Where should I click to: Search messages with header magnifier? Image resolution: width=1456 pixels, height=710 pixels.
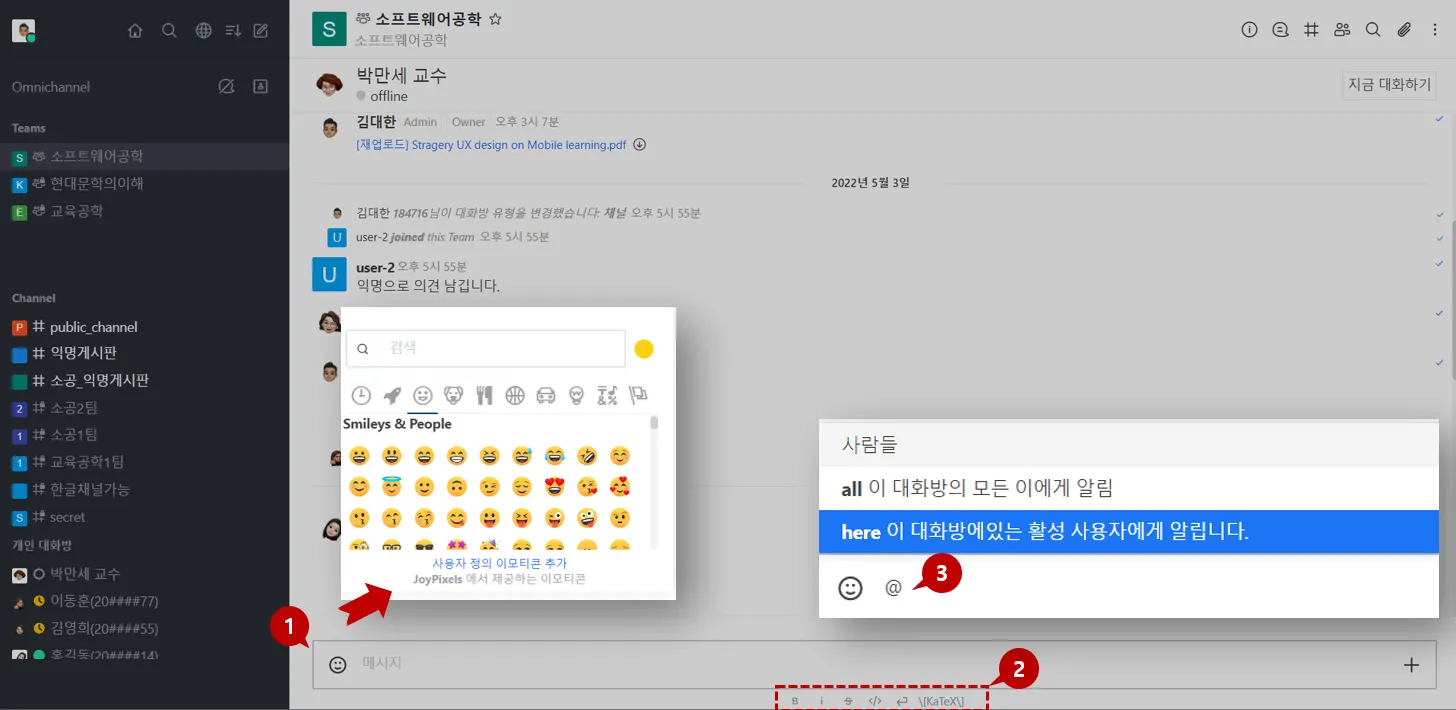(1373, 30)
